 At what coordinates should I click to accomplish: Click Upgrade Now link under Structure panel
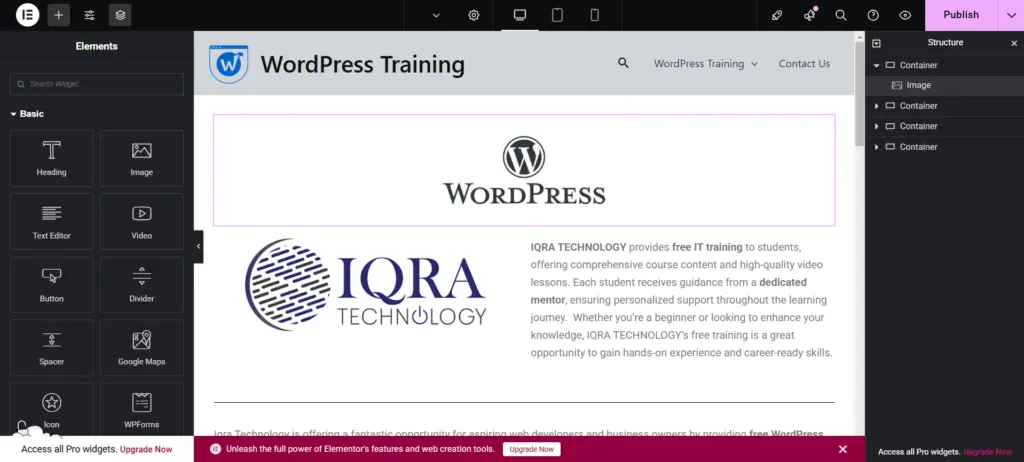pyautogui.click(x=987, y=452)
